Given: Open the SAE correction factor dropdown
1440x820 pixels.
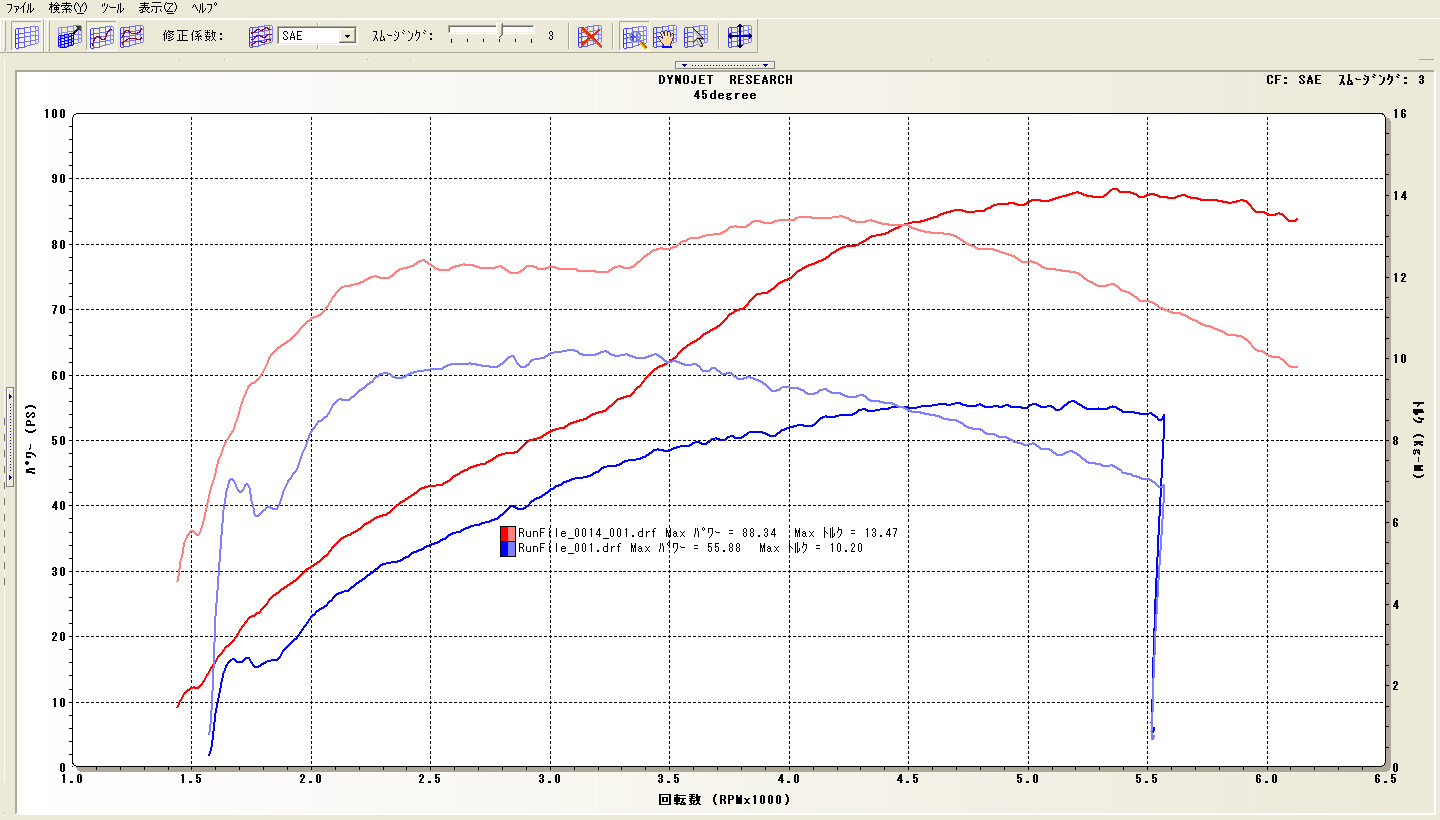Looking at the screenshot, I should click(347, 36).
